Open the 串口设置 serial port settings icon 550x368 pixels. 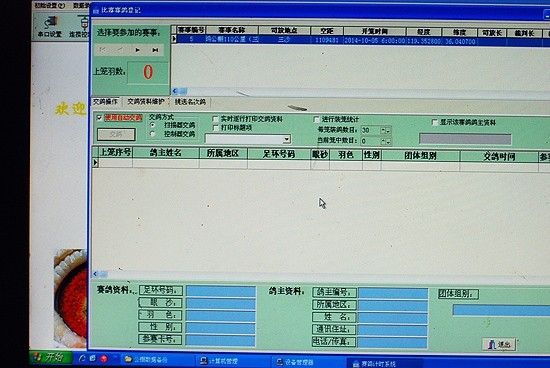(49, 26)
